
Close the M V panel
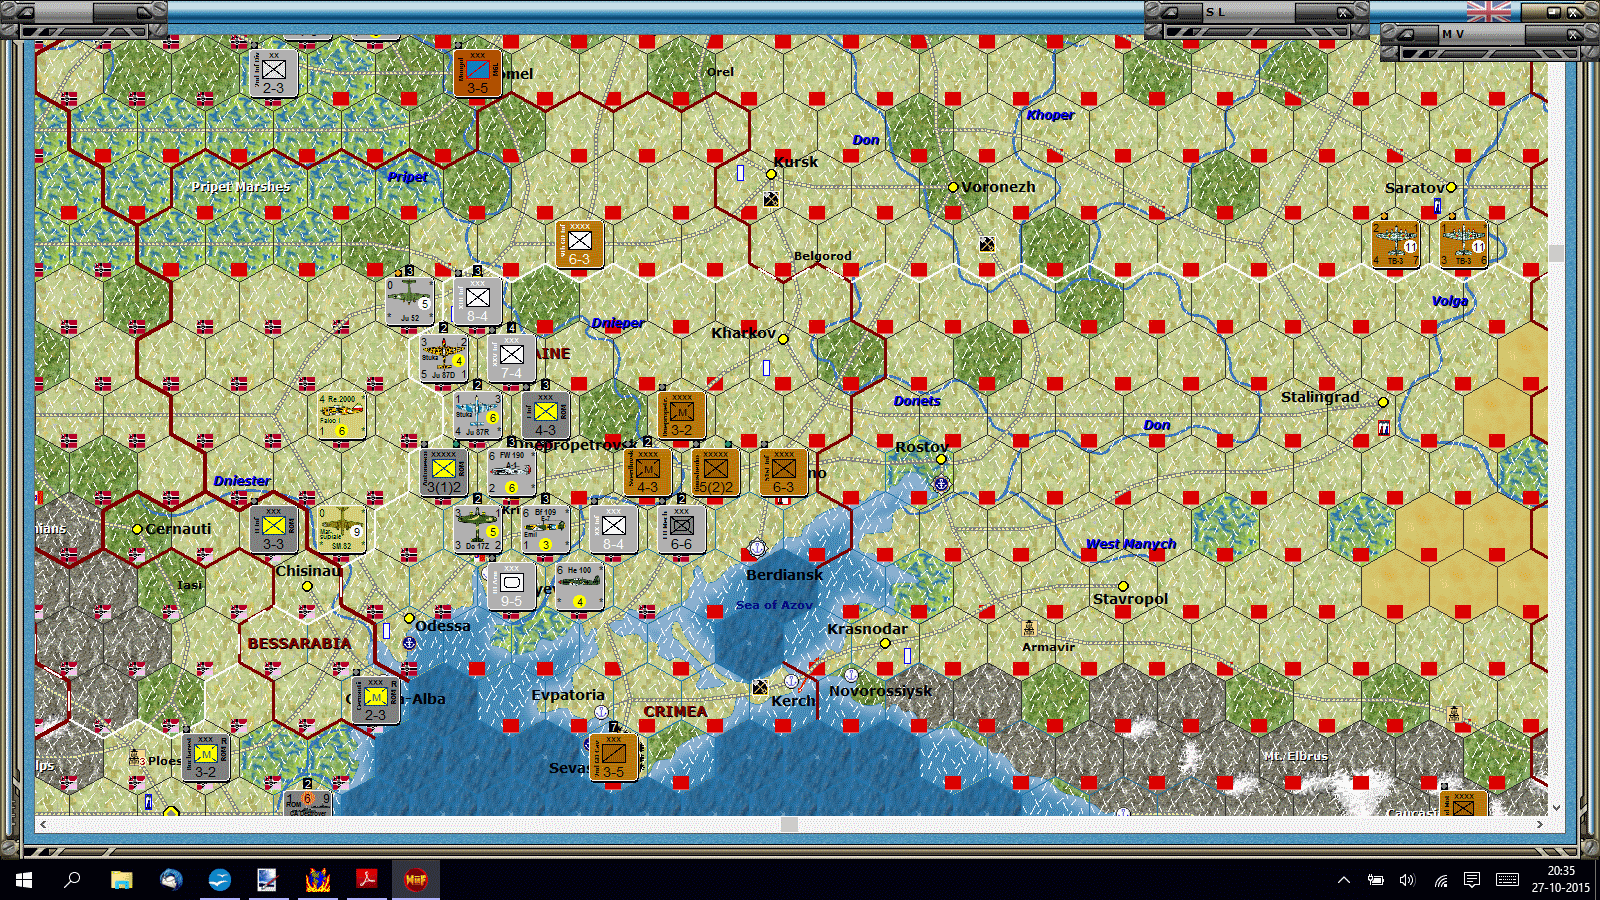(x=1574, y=34)
